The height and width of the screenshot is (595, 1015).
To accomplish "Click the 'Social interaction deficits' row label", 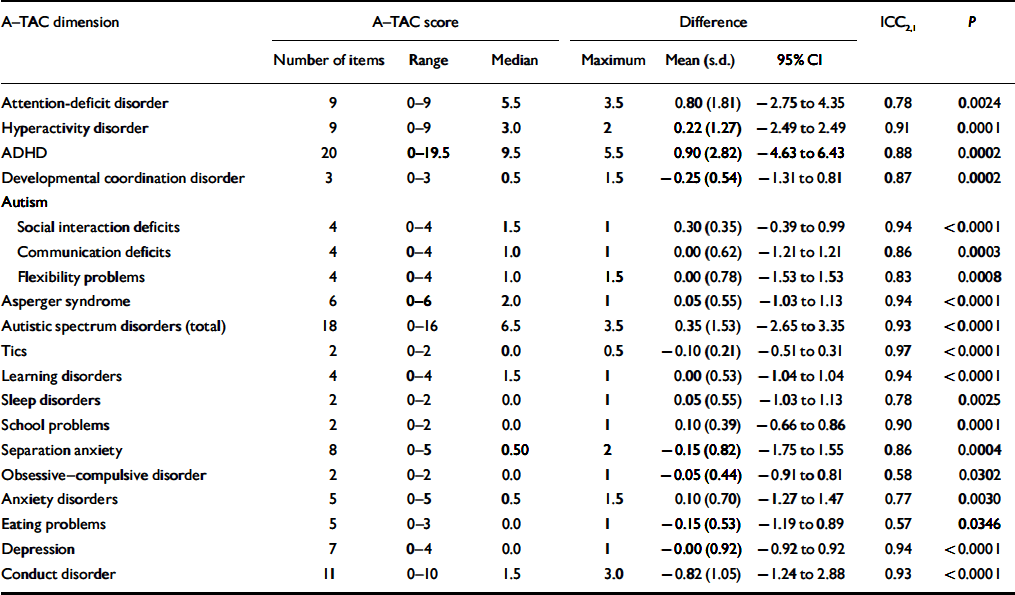I will pos(98,227).
